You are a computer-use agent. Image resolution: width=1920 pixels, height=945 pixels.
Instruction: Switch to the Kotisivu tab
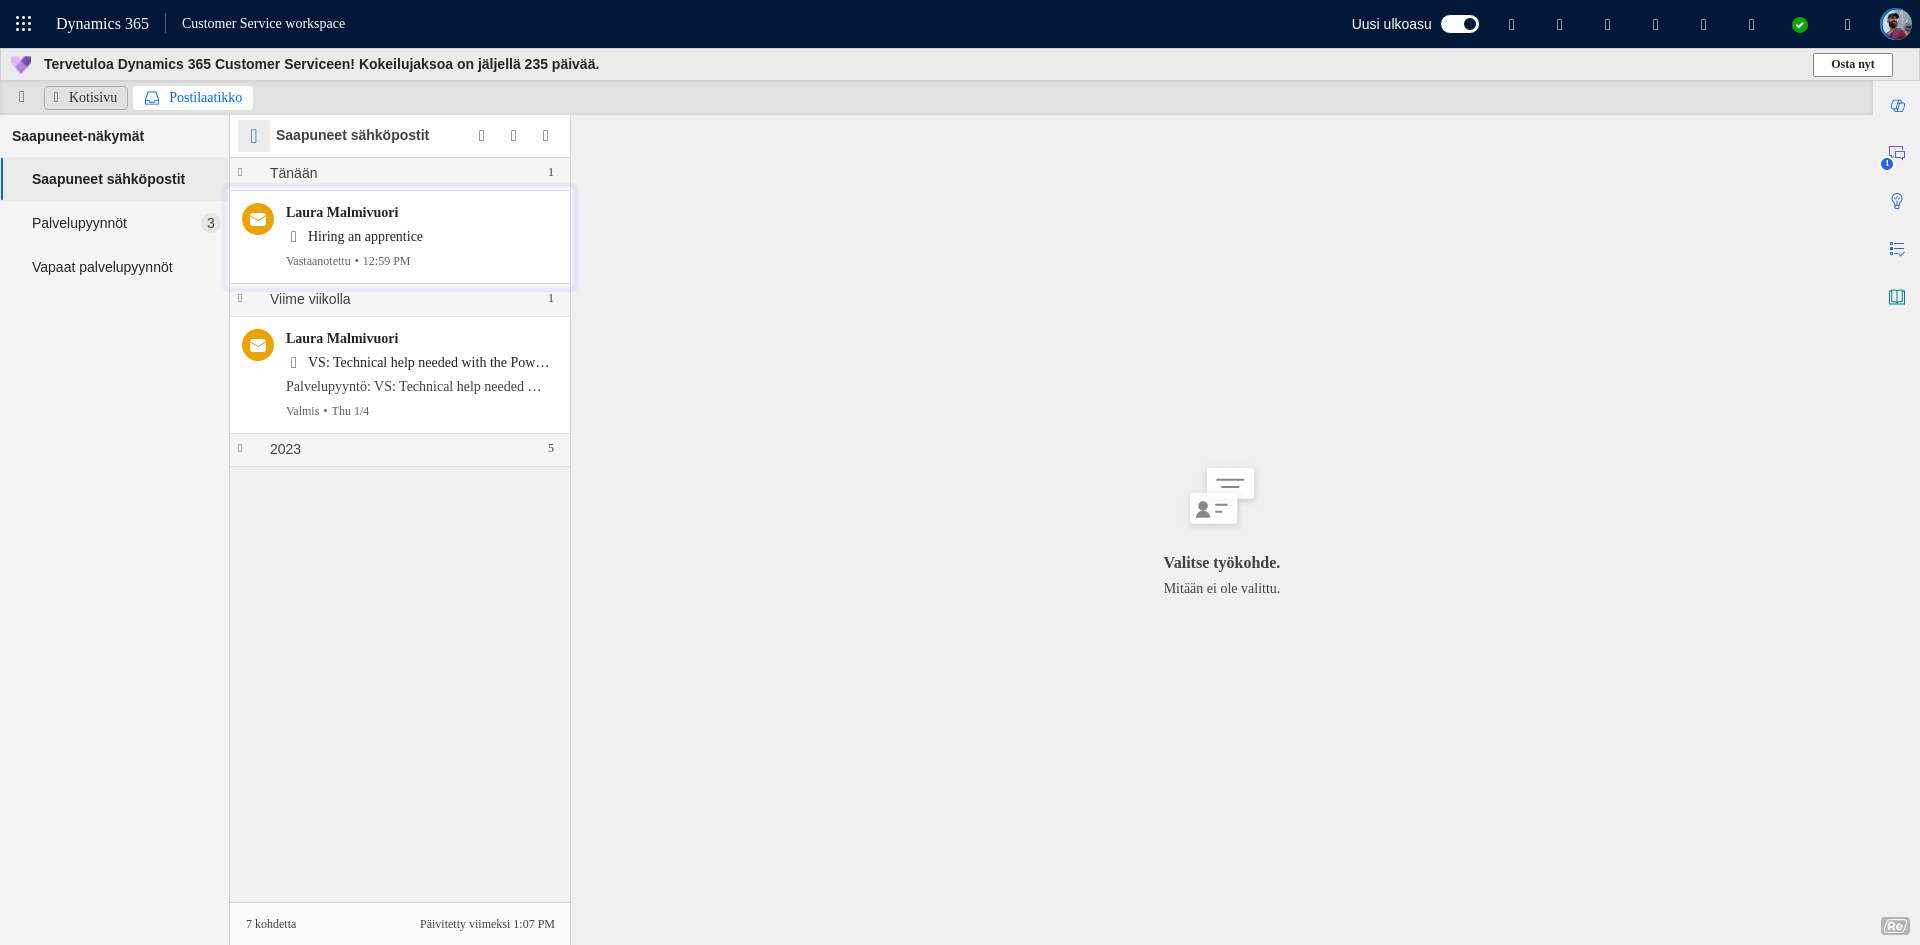point(86,98)
